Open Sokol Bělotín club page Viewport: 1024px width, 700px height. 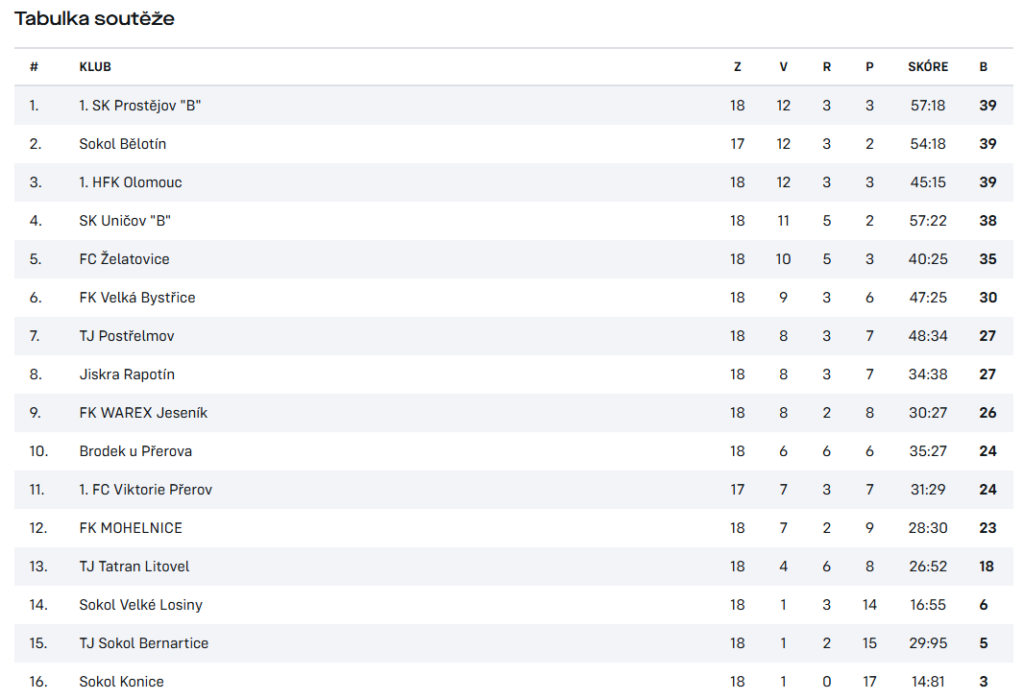point(123,144)
